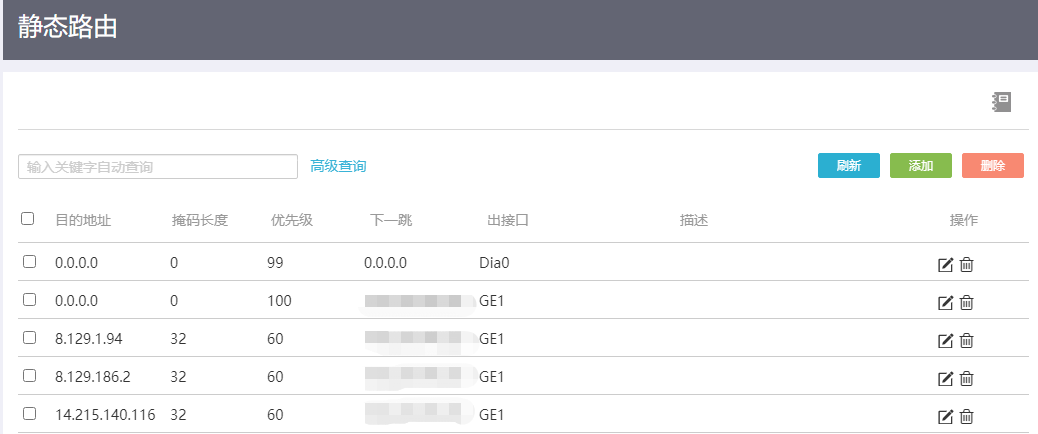Open the notebook help icon
1038x434 pixels.
(x=1001, y=101)
